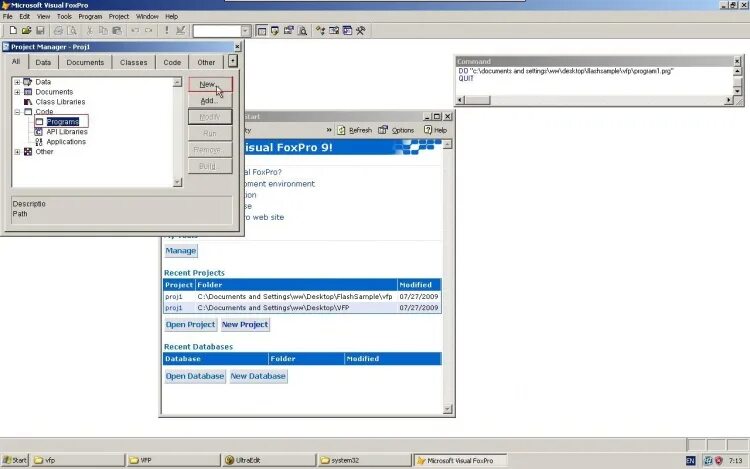Click New Database in Task Pane
The width and height of the screenshot is (750, 469).
258,376
